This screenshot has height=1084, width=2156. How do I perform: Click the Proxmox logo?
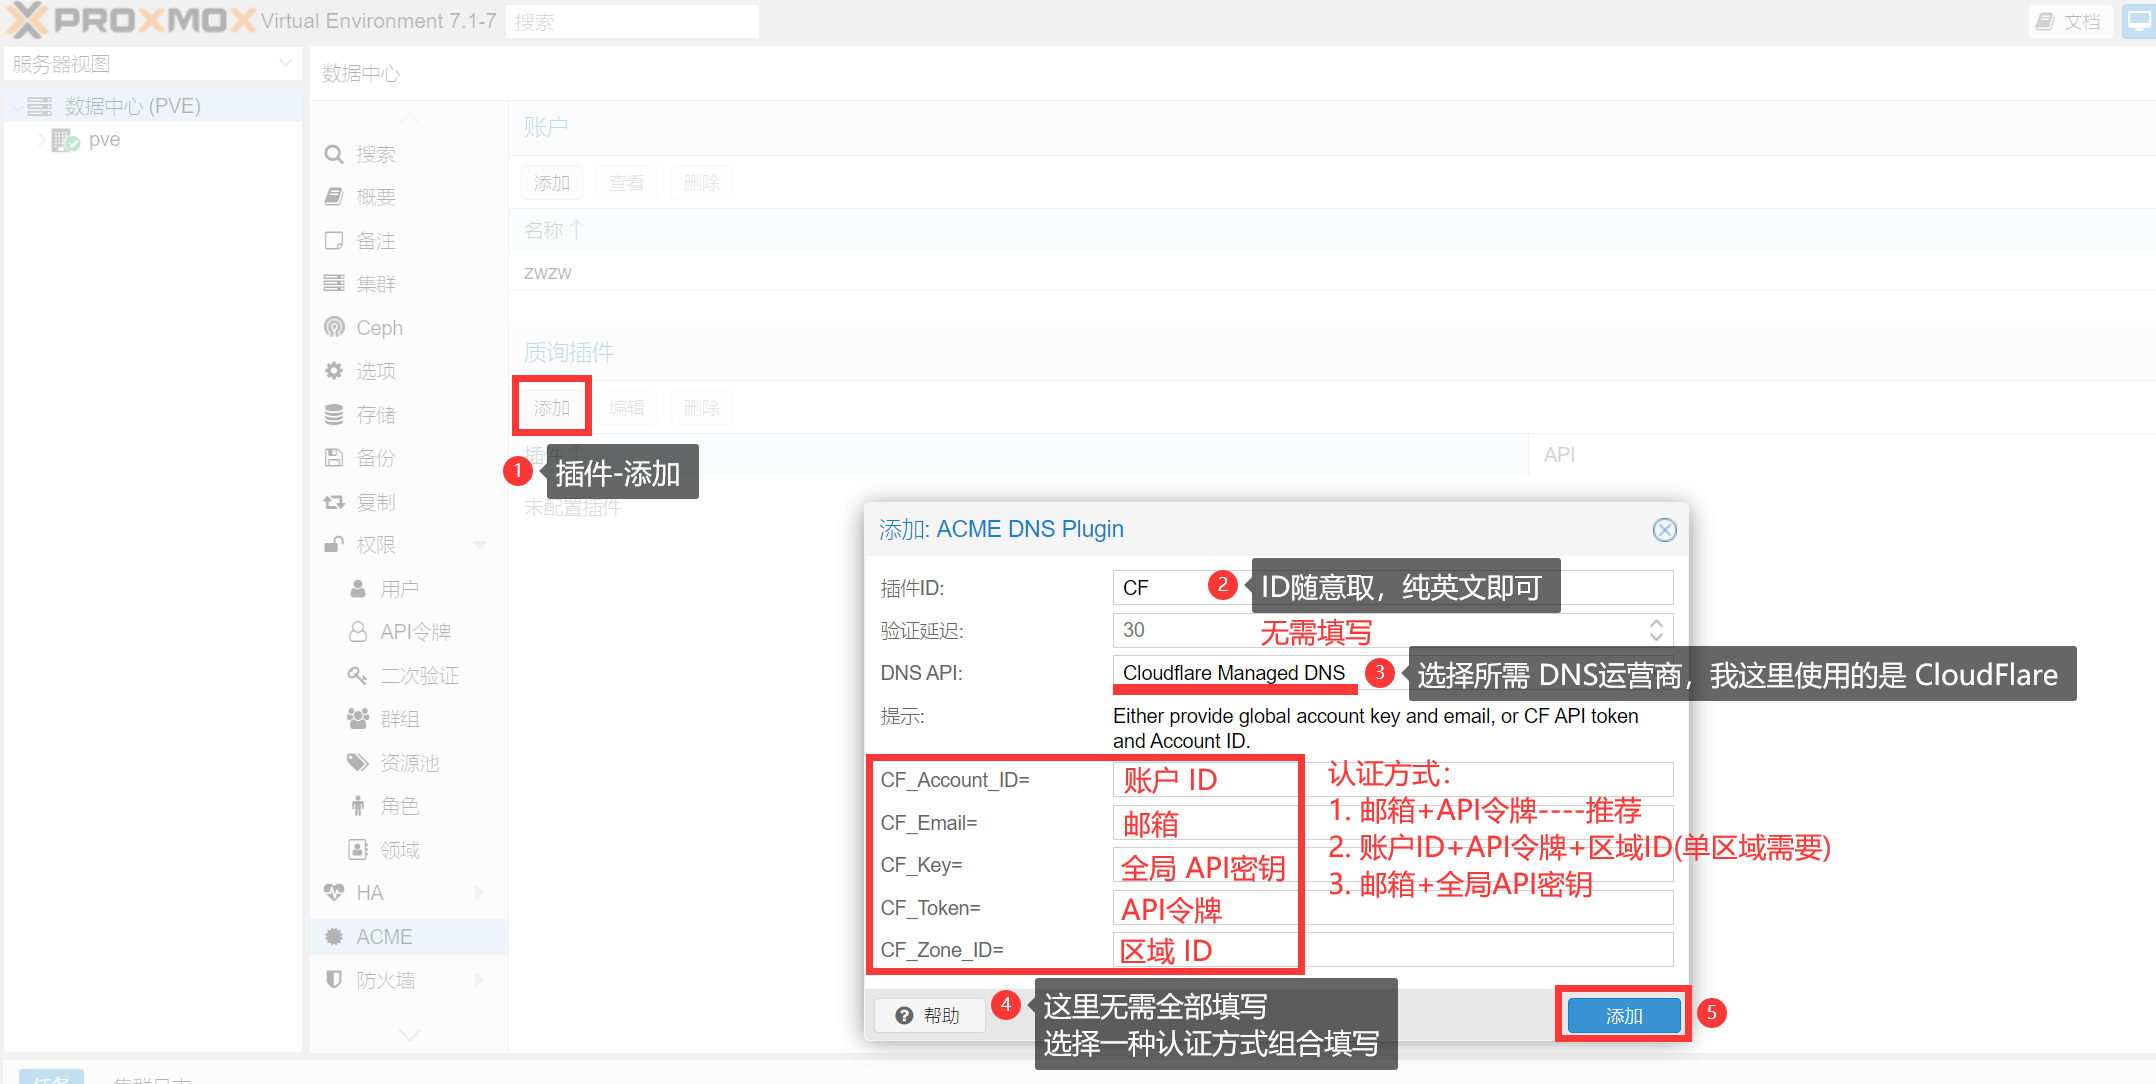tap(130, 21)
